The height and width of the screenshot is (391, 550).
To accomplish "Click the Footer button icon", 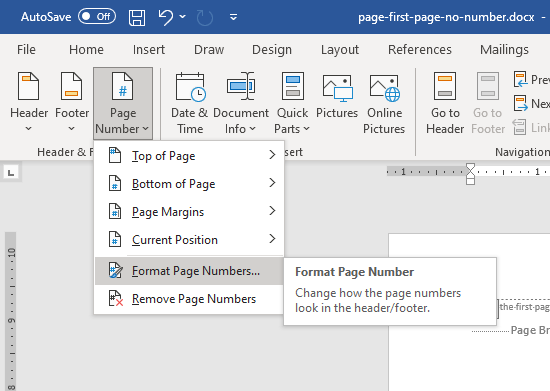I will 72,86.
